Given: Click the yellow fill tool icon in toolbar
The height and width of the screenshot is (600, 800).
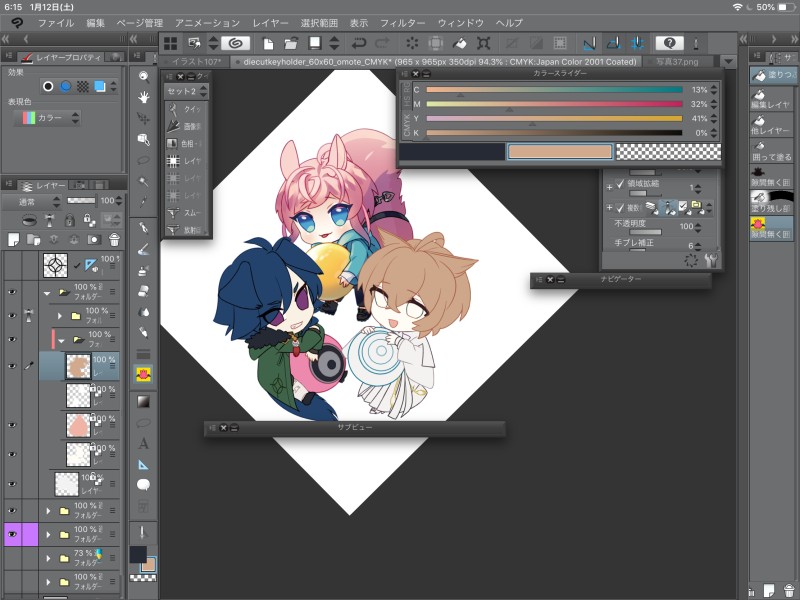Looking at the screenshot, I should (144, 374).
